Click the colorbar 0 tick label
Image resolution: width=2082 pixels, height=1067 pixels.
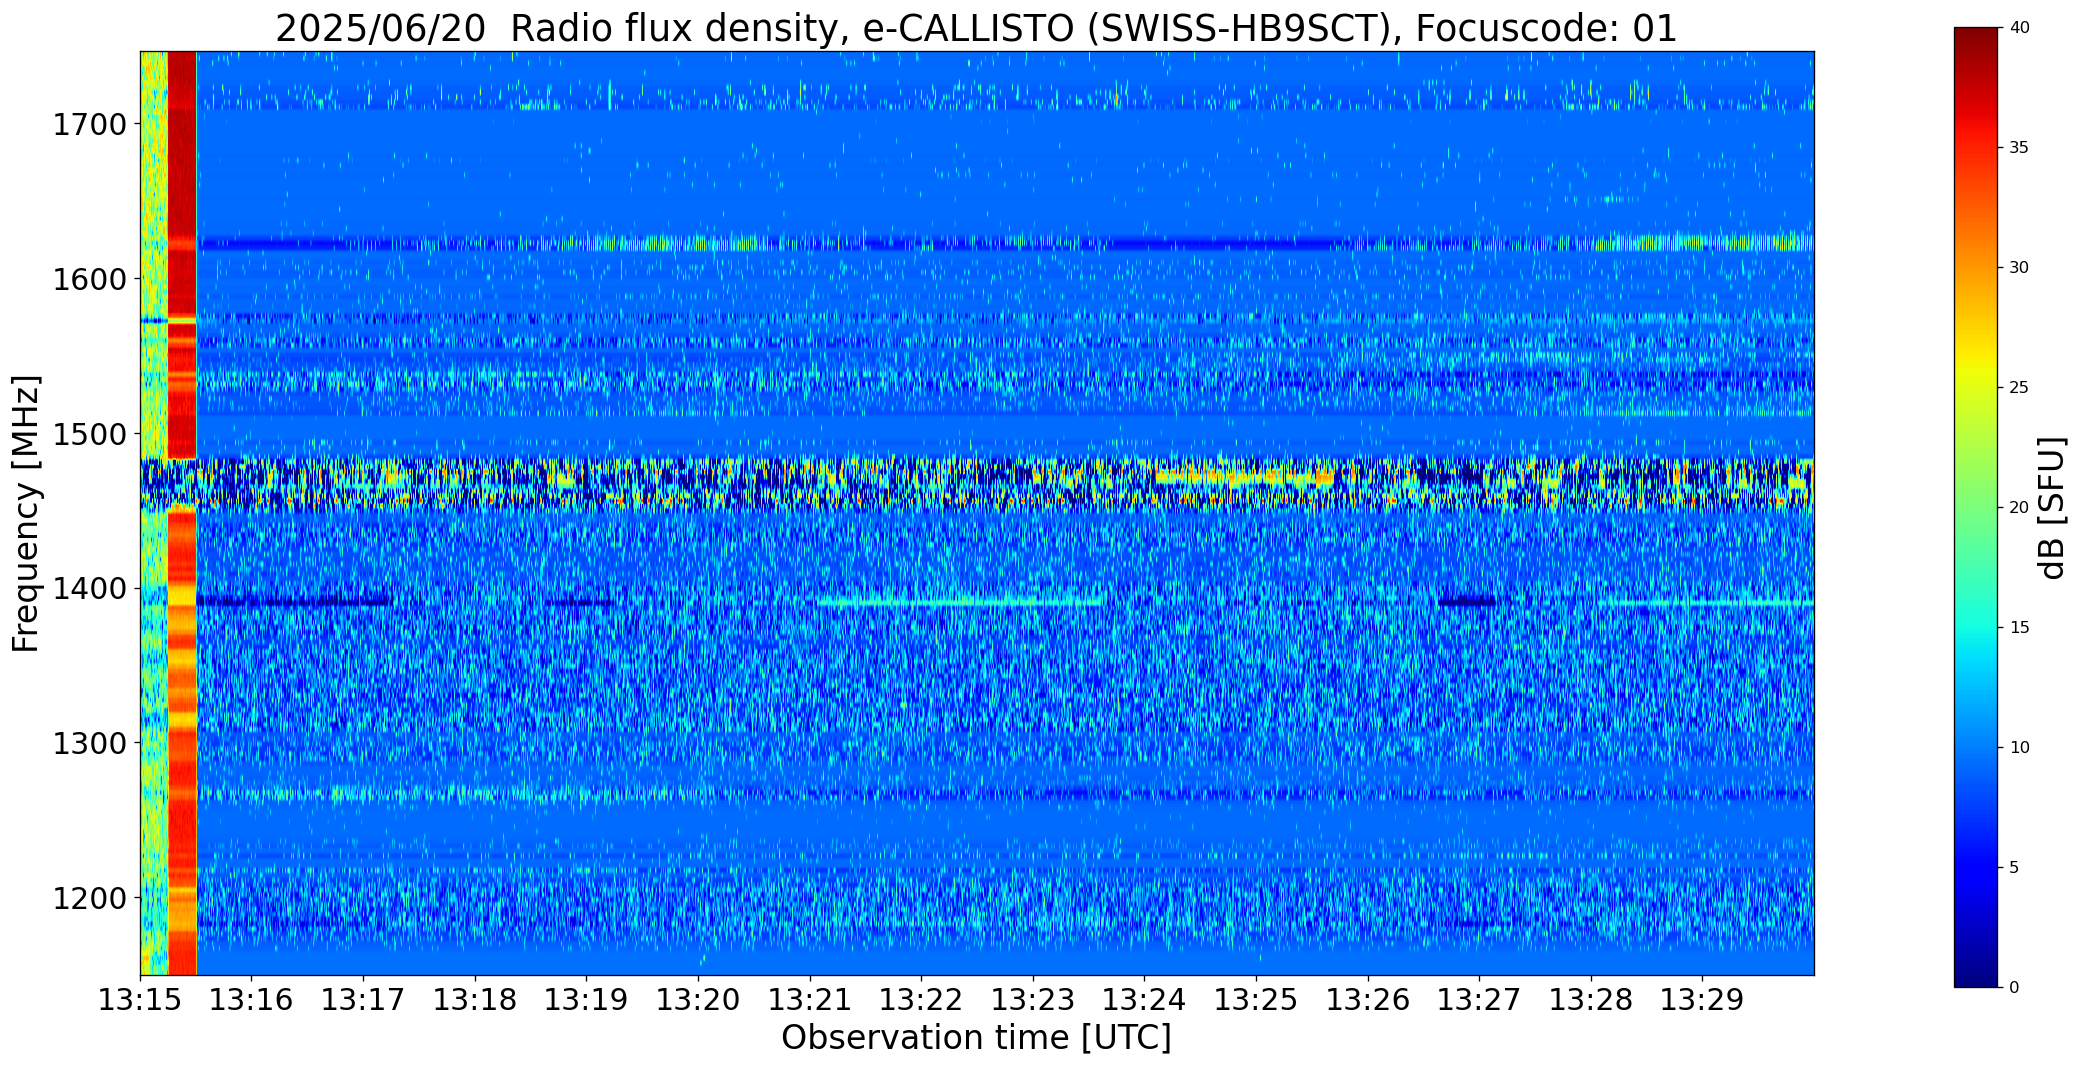coord(2014,988)
